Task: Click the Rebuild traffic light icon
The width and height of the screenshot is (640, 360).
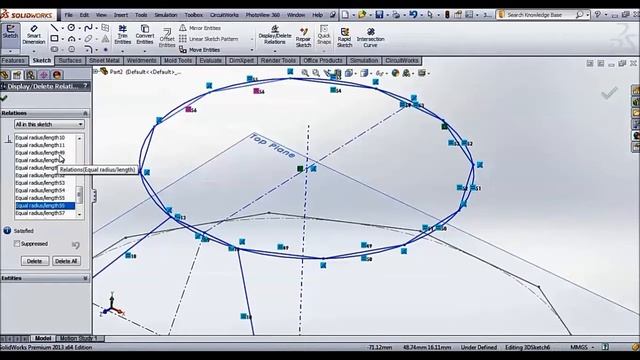Action: click(447, 15)
